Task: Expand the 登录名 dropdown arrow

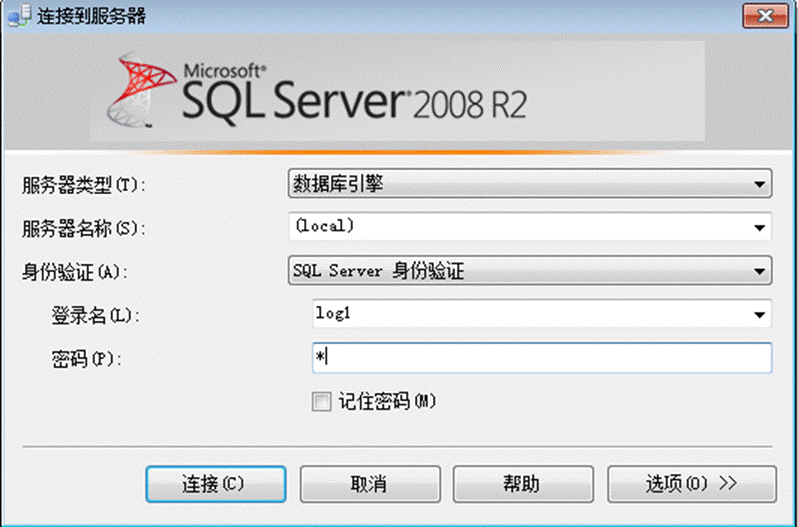Action: (x=759, y=314)
